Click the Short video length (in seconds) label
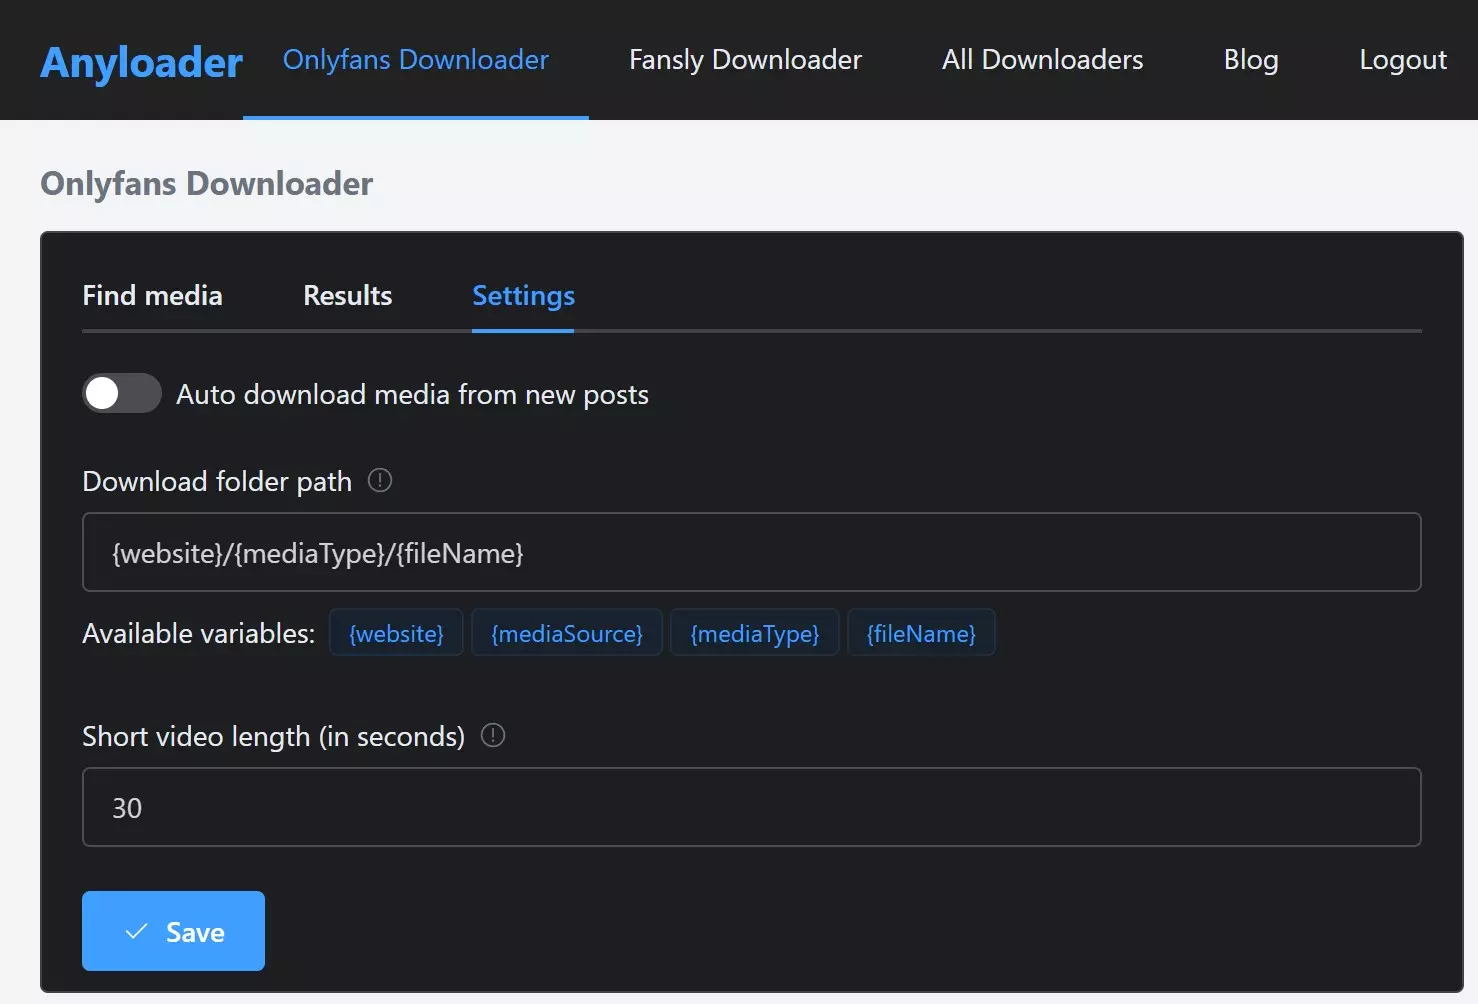The image size is (1478, 1004). (273, 736)
